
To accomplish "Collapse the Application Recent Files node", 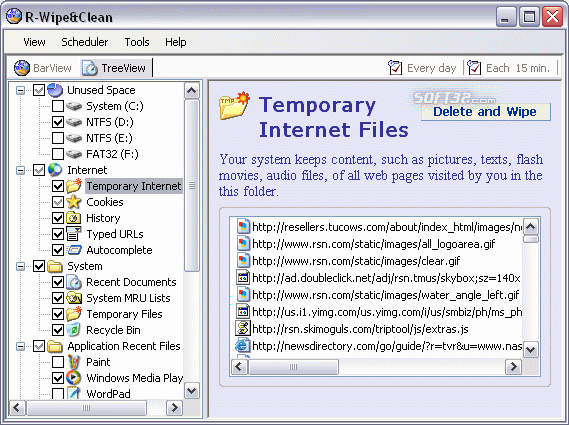I will tap(21, 346).
